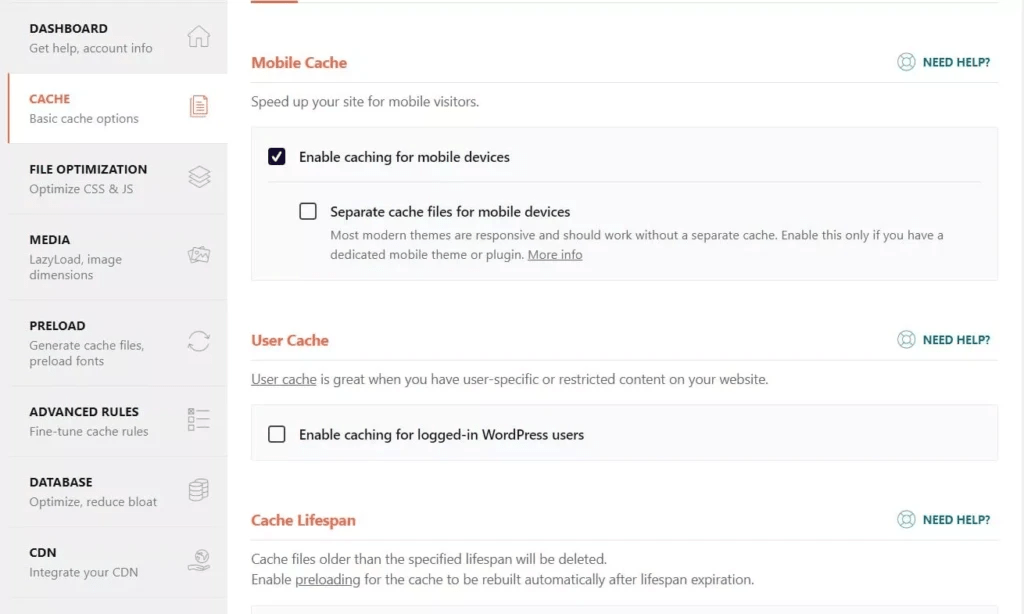
Task: Open the Advanced Rules section
Action: [86, 412]
